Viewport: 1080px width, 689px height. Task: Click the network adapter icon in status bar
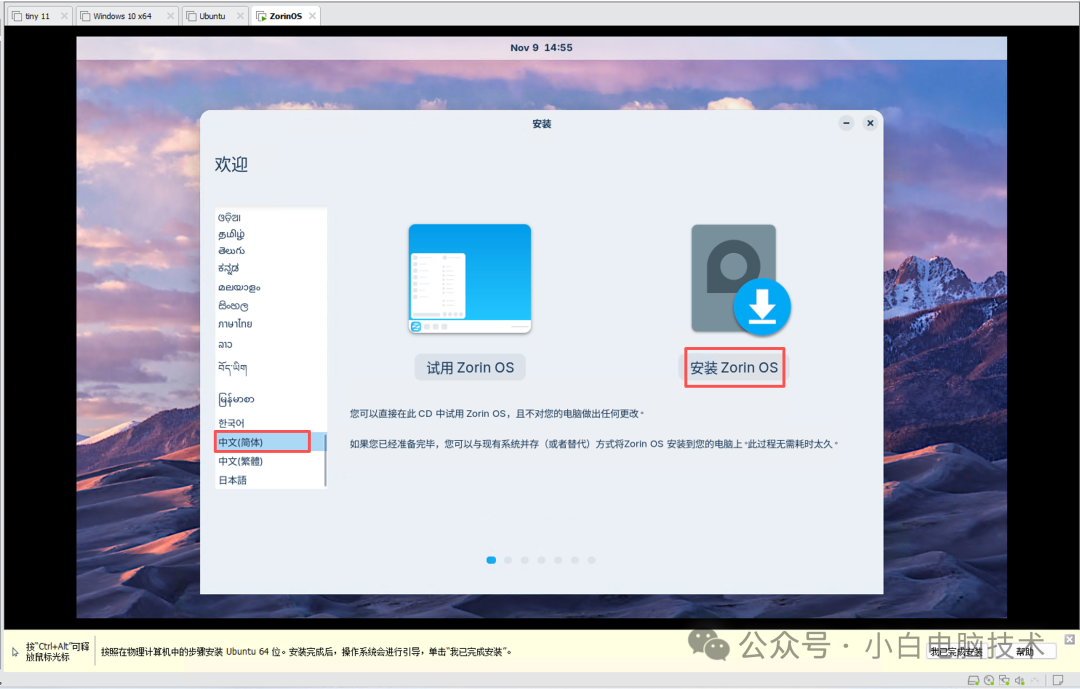coord(1004,680)
